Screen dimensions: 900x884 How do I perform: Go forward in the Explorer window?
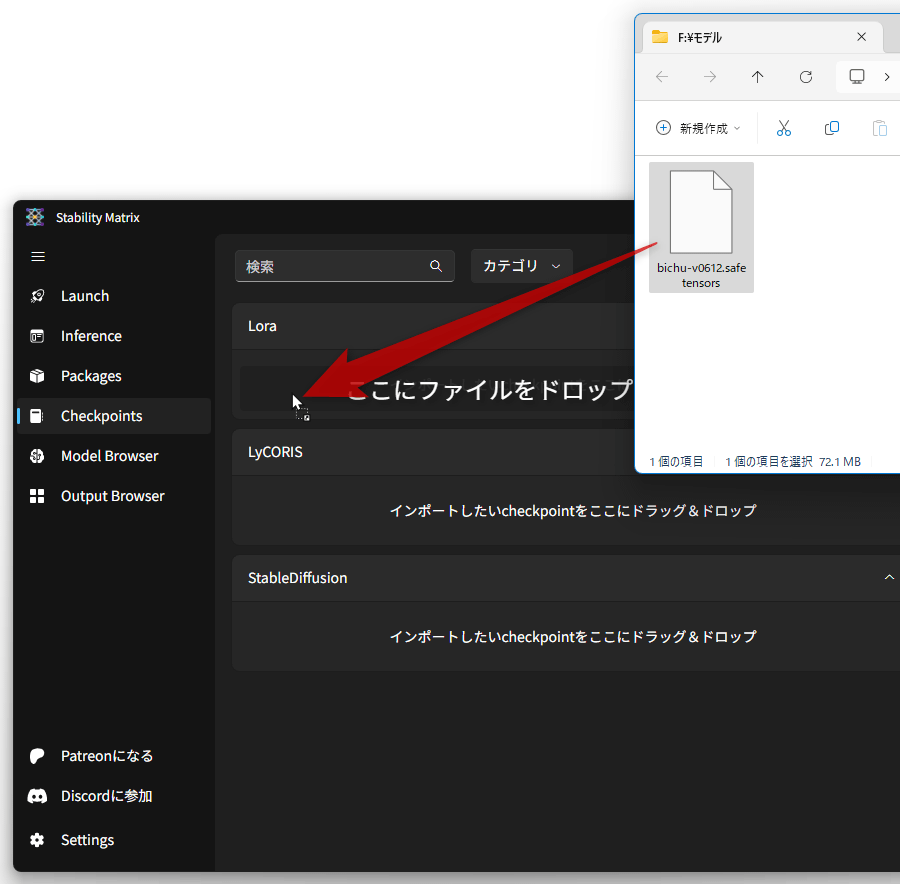click(710, 77)
